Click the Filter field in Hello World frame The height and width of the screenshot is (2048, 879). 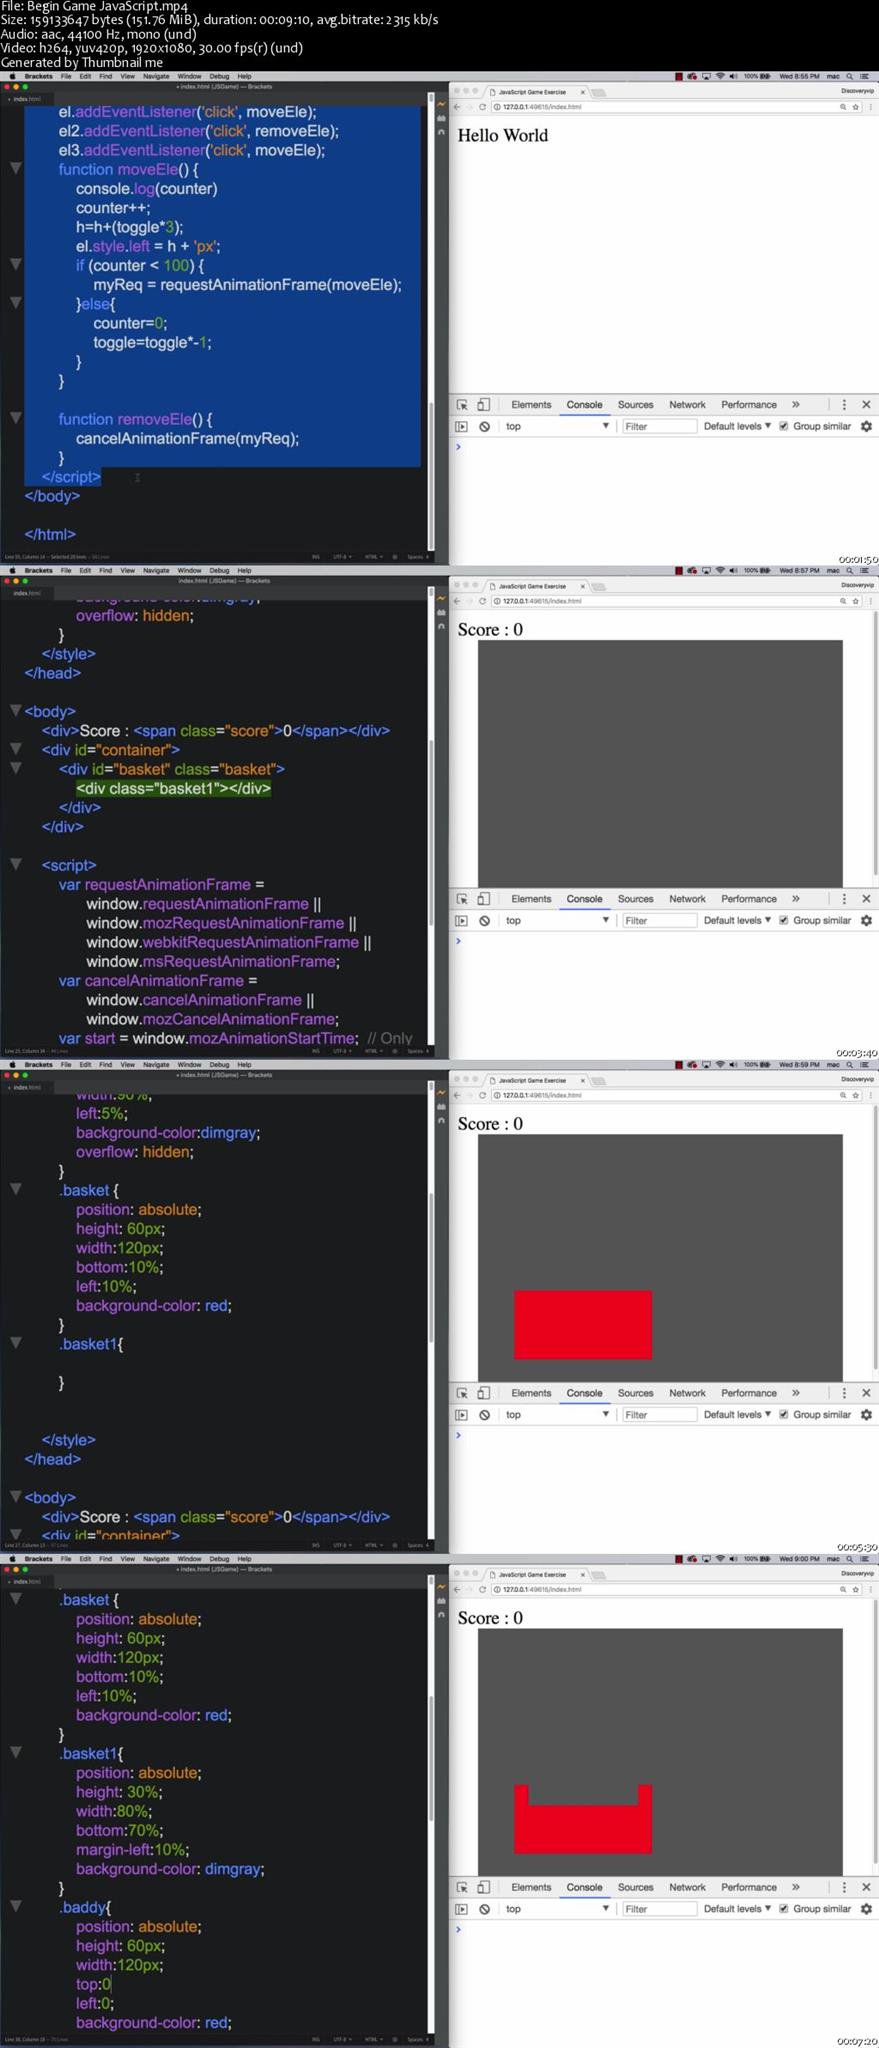tap(659, 426)
